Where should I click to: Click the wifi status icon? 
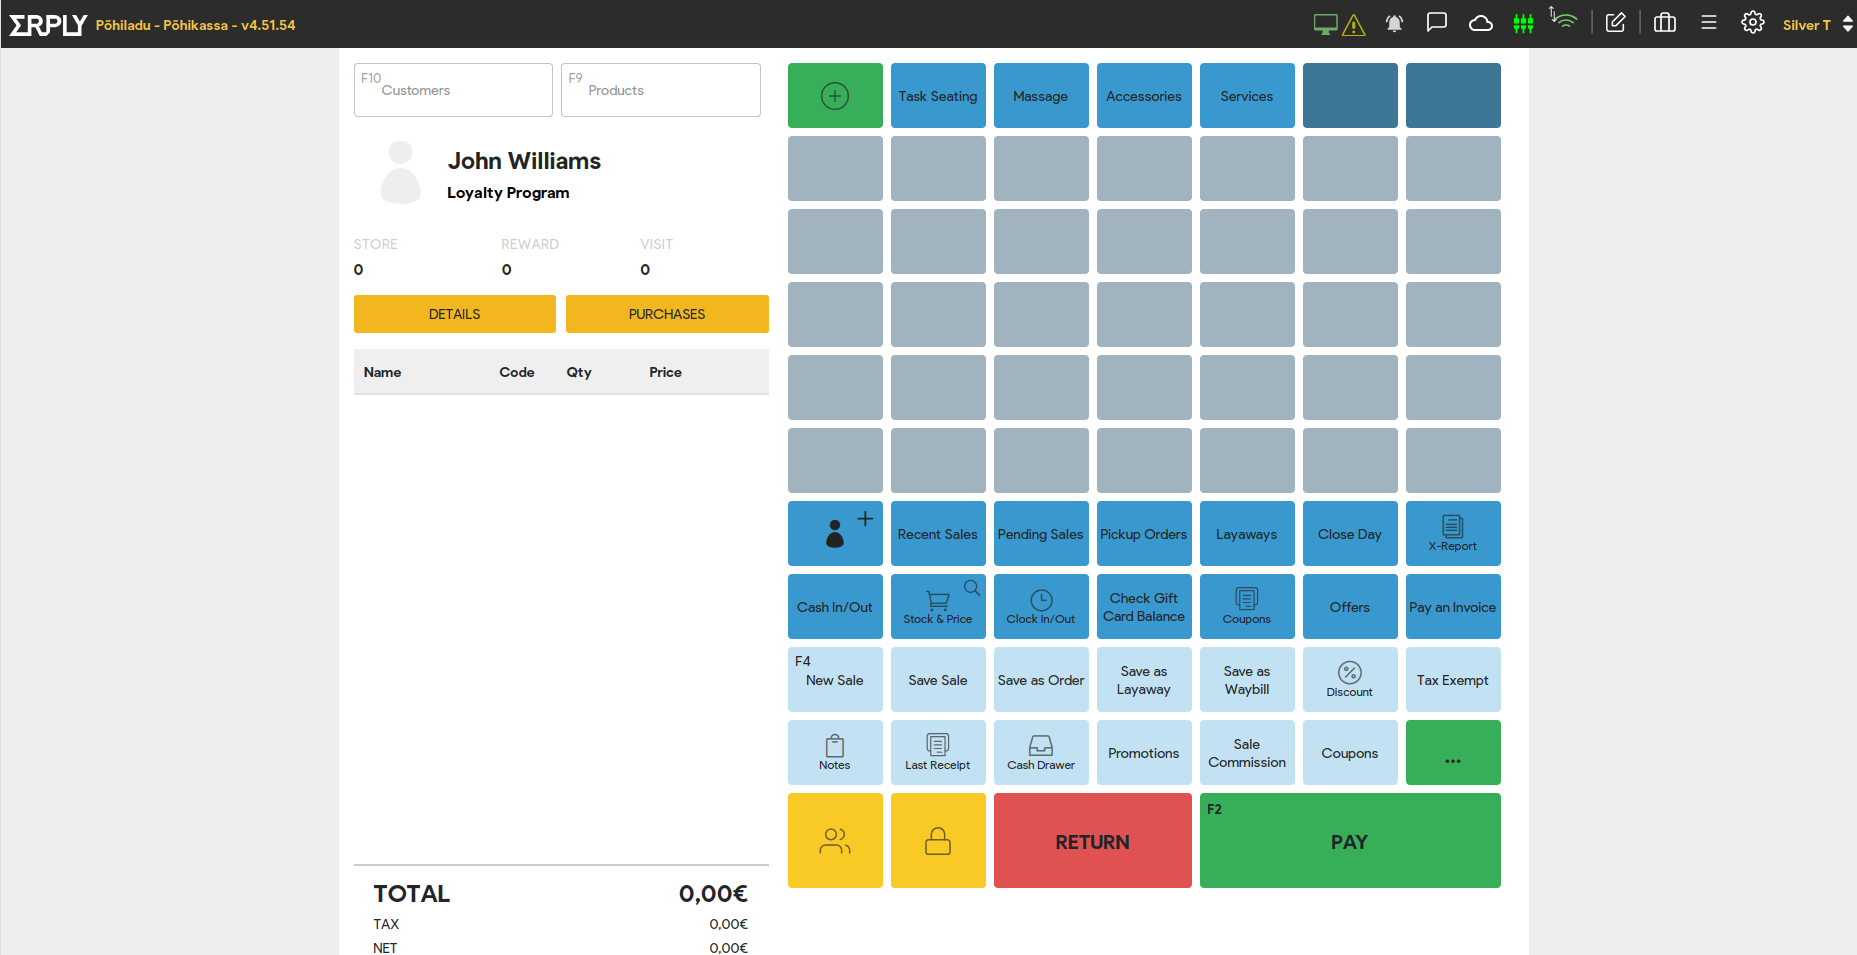1564,20
